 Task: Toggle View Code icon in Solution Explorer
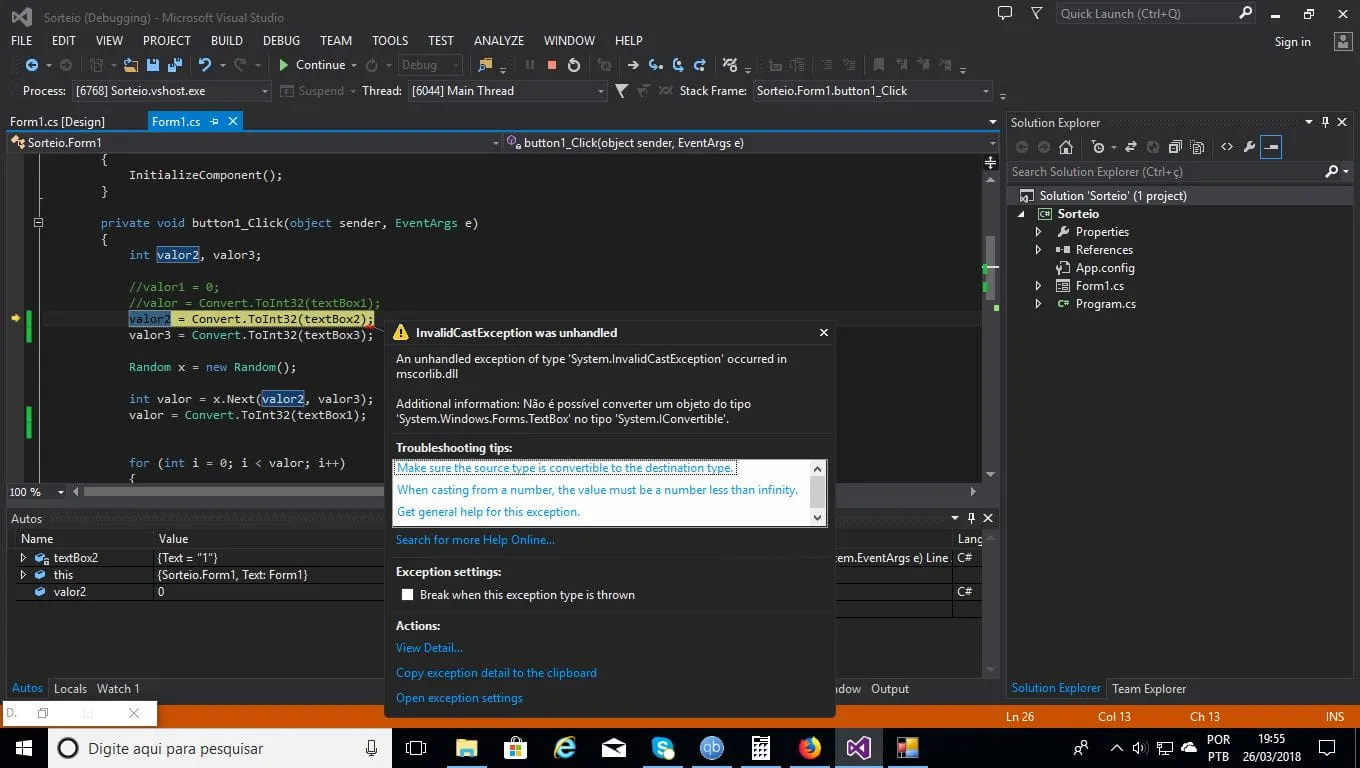1227,147
